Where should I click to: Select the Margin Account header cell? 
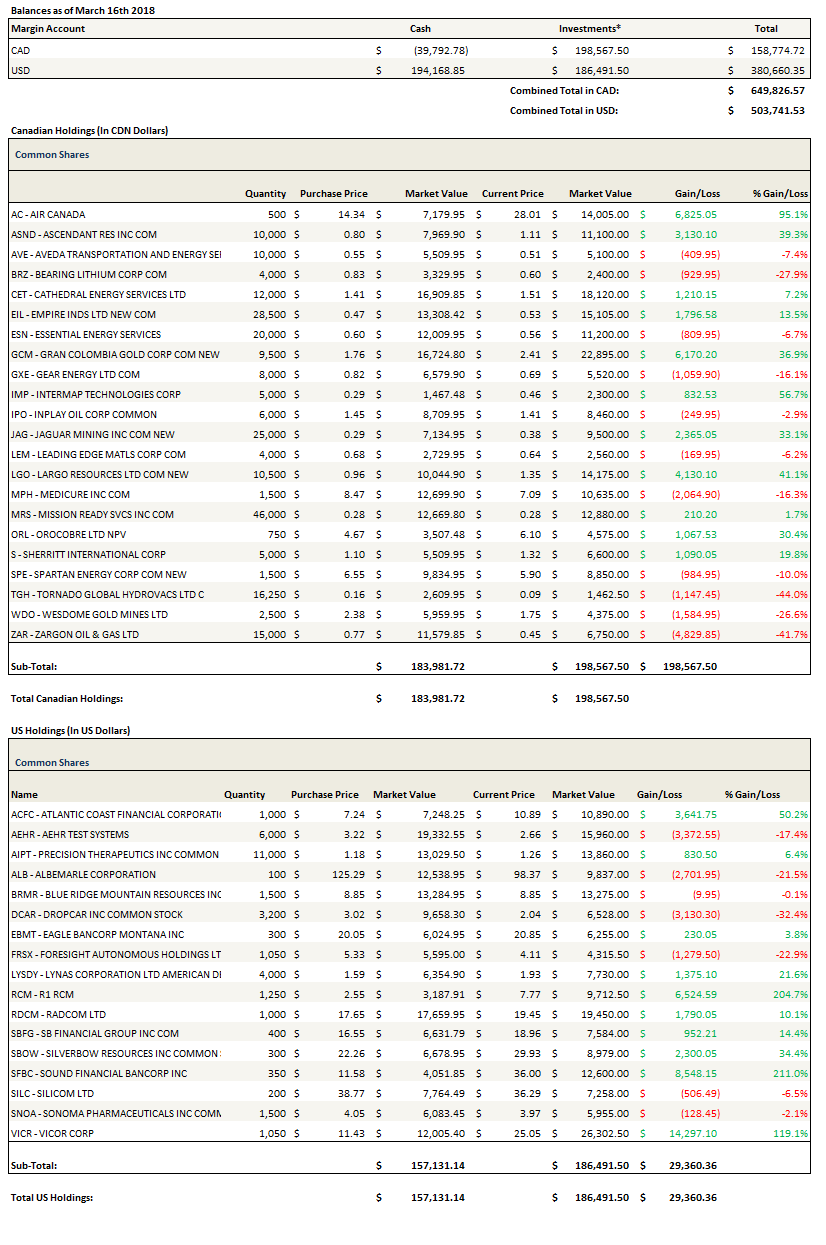coord(47,29)
